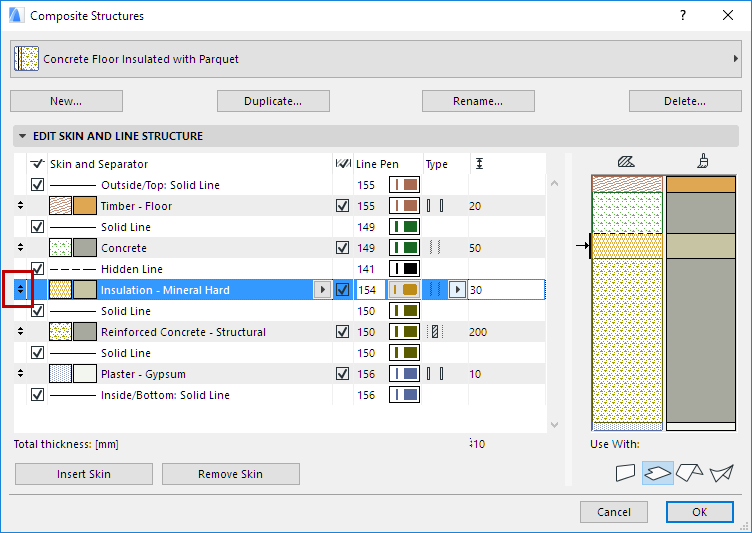Click Plaster - Gypsum fill pattern icon

pos(60,374)
